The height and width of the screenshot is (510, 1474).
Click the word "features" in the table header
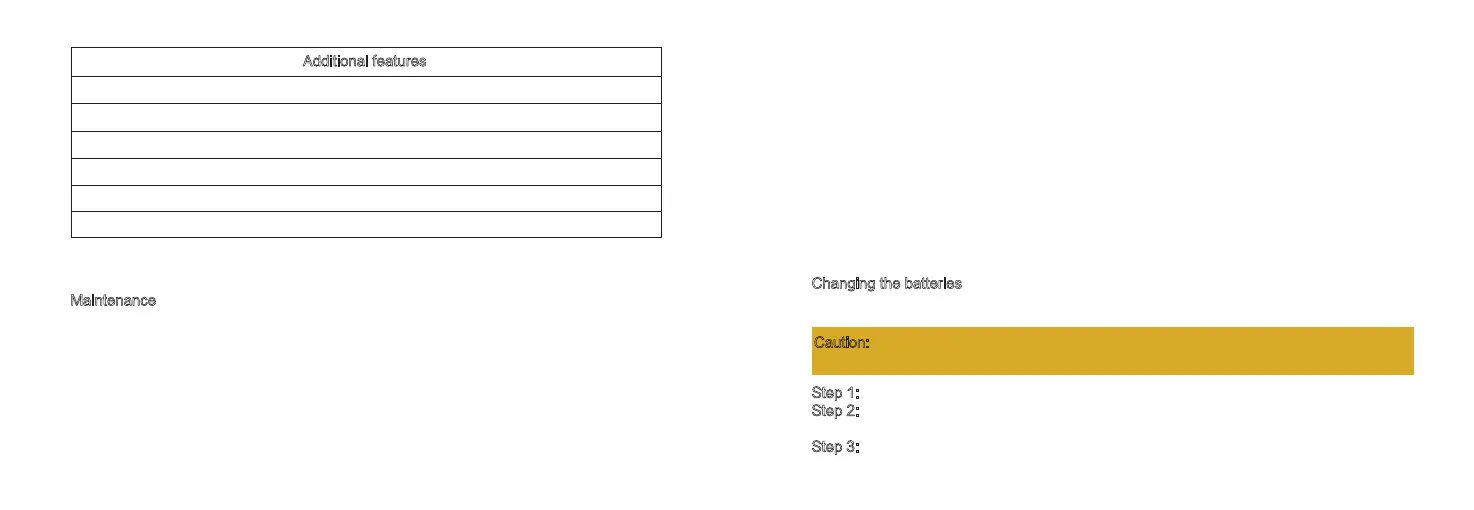click(x=398, y=62)
